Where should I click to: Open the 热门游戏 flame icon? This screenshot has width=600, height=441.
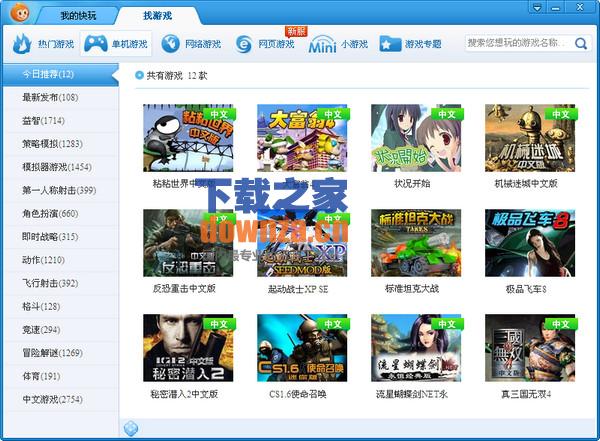pyautogui.click(x=22, y=44)
